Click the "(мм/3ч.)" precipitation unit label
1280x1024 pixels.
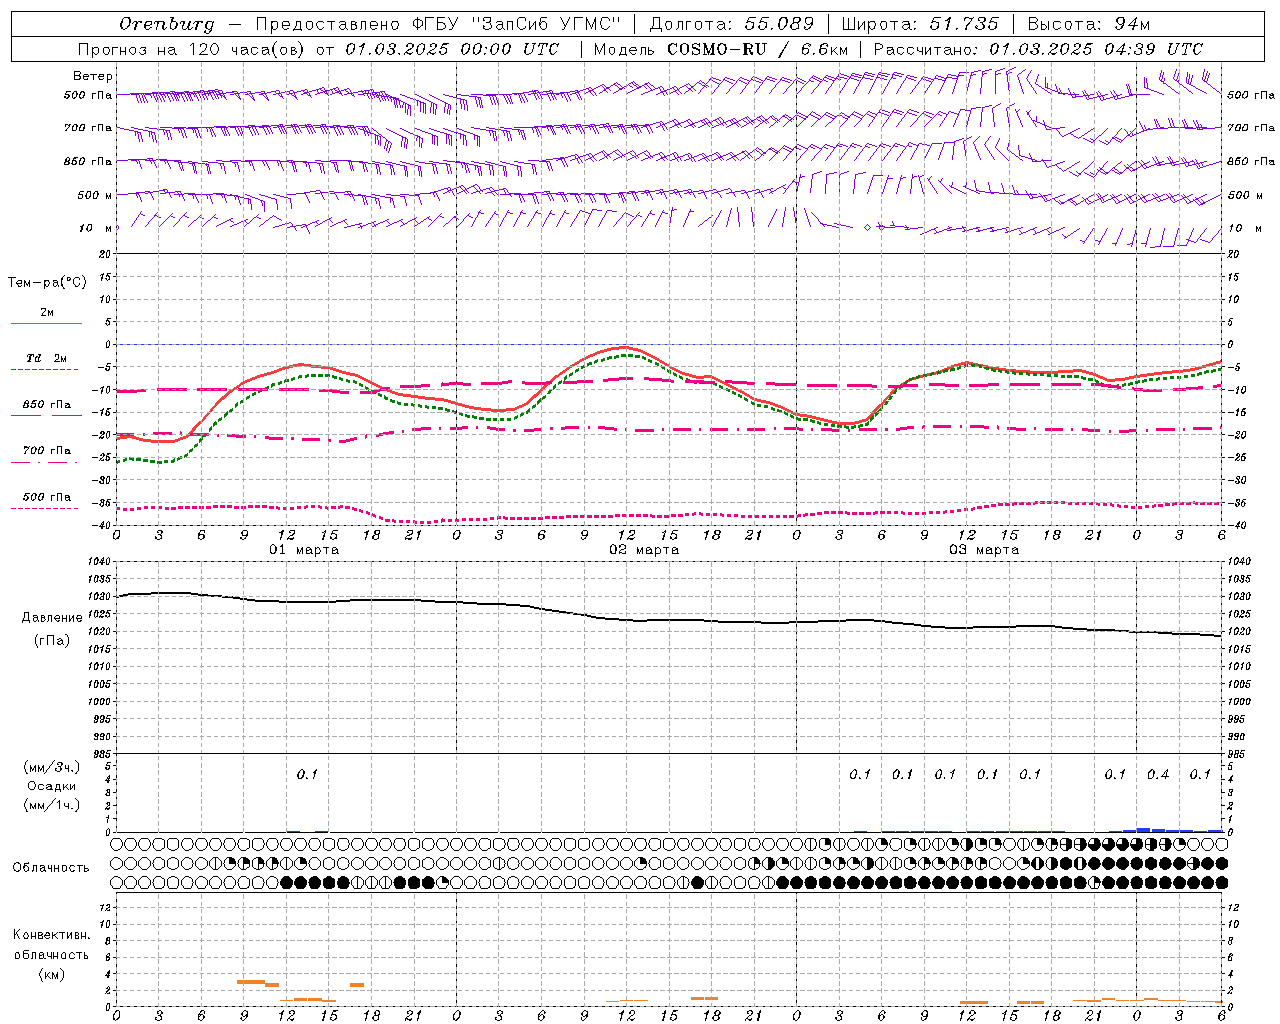[51, 767]
